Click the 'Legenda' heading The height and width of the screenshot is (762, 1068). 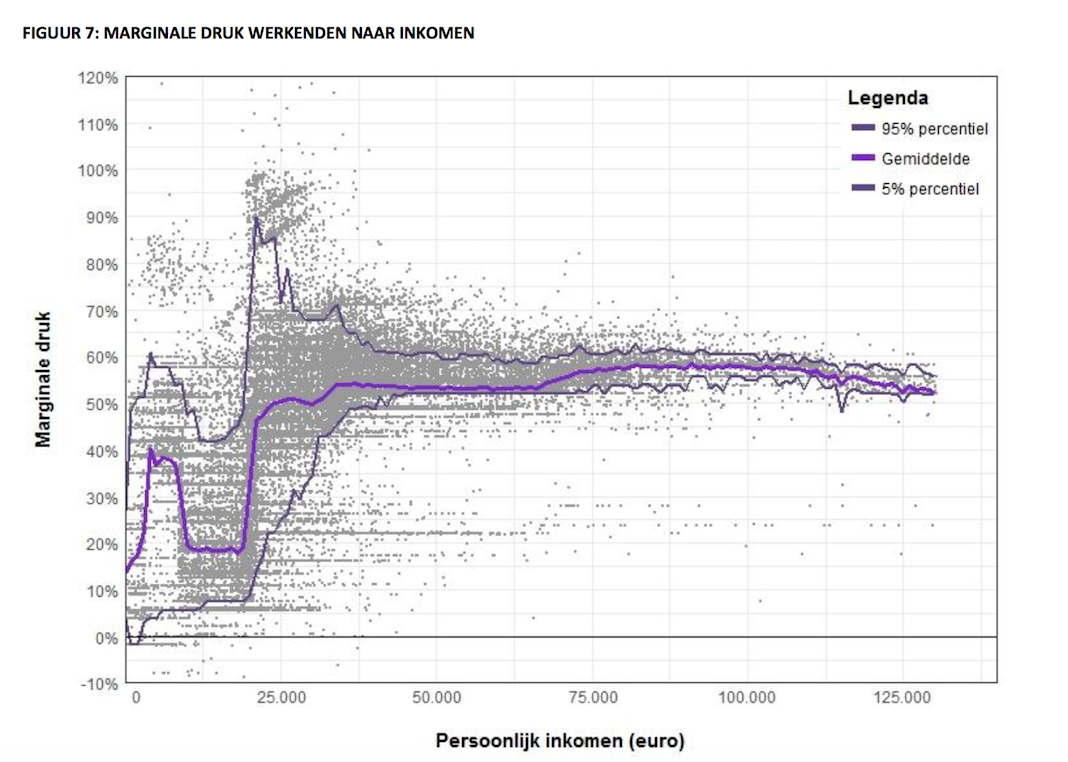[x=888, y=98]
